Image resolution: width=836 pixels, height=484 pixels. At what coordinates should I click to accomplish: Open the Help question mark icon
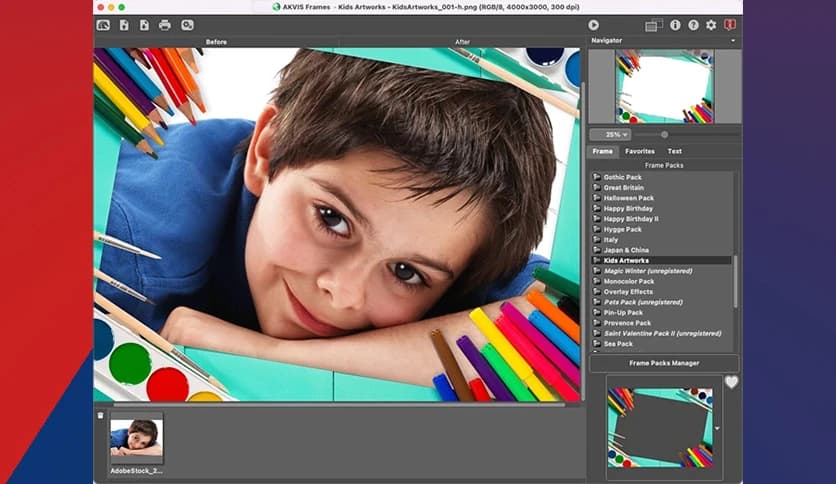click(x=693, y=25)
